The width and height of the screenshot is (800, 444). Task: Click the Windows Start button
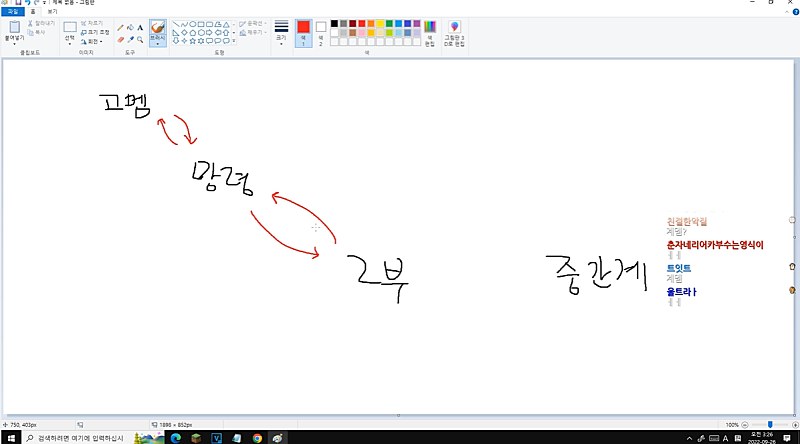pyautogui.click(x=11, y=438)
